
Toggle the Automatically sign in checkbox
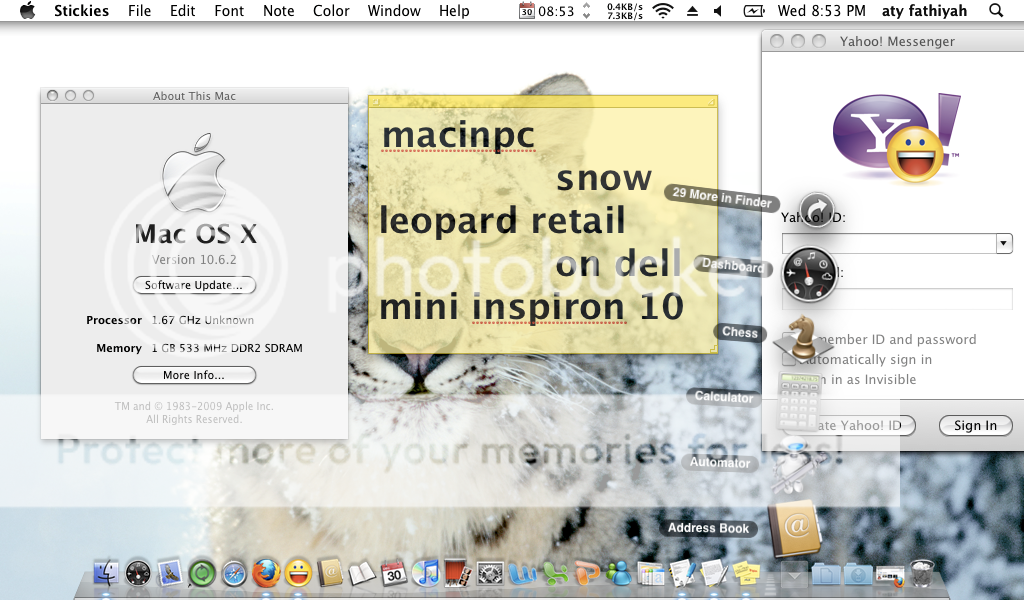pyautogui.click(x=789, y=360)
